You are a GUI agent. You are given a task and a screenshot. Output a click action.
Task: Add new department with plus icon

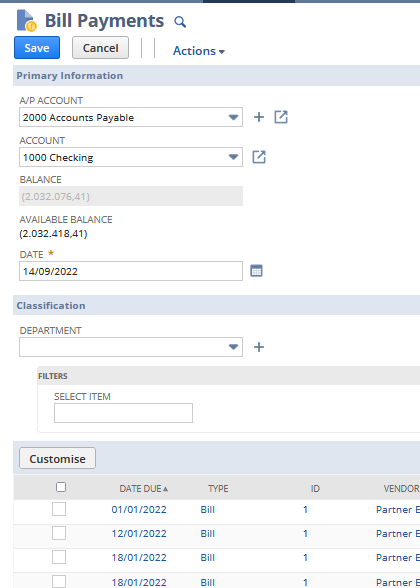259,347
